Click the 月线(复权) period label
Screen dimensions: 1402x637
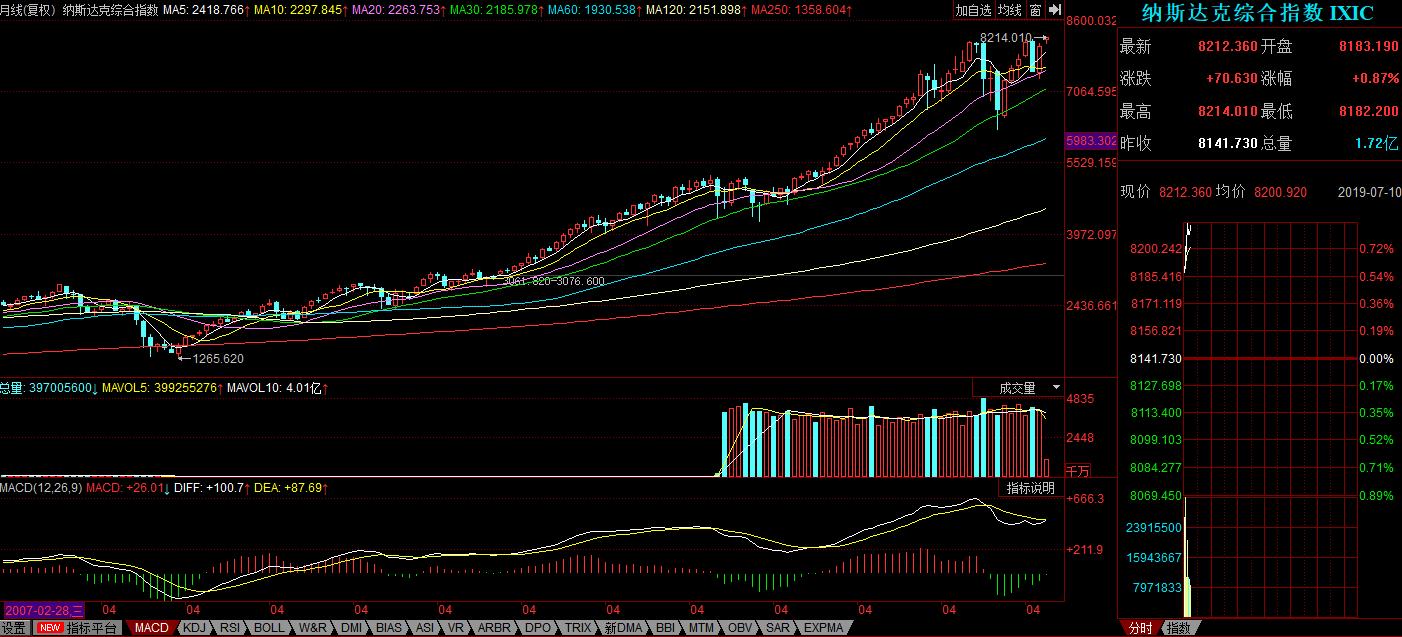(x=28, y=10)
